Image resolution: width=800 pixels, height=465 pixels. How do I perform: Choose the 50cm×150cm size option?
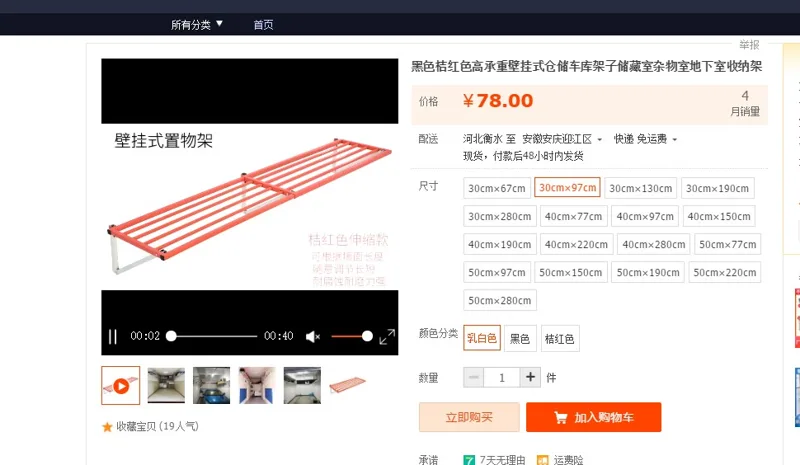[570, 272]
